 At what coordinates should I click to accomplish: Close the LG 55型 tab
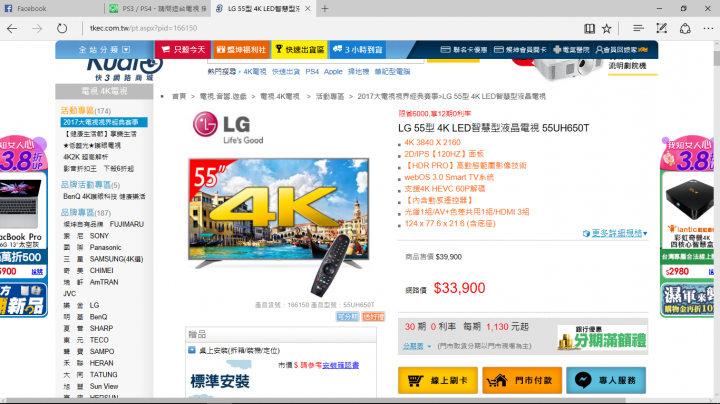pos(308,8)
